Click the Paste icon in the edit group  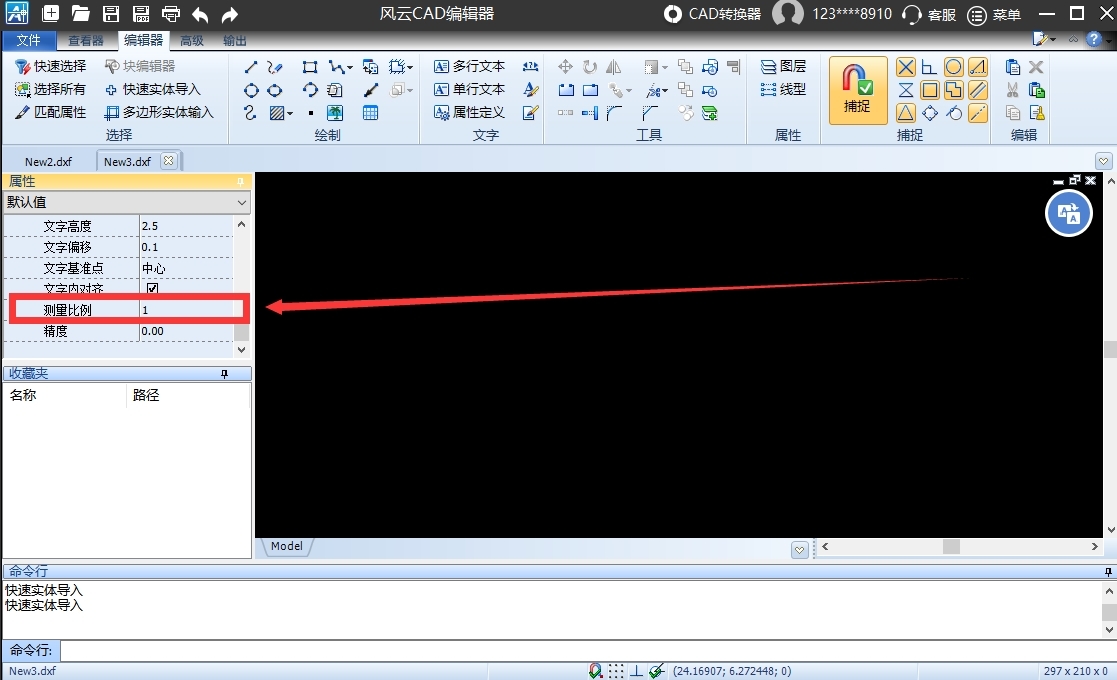(x=1012, y=67)
